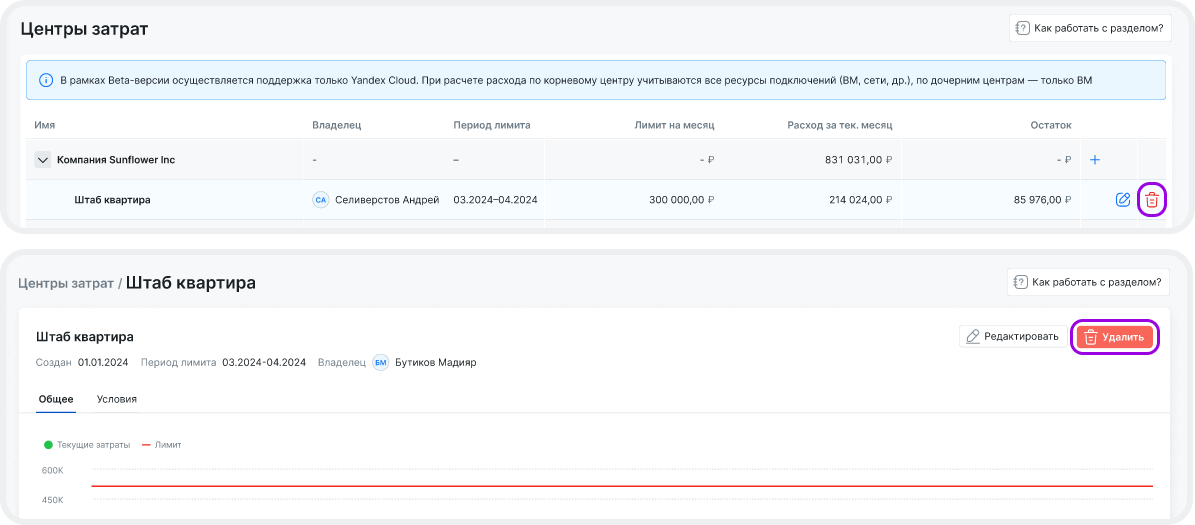Click the Остаток column header

tap(1050, 126)
